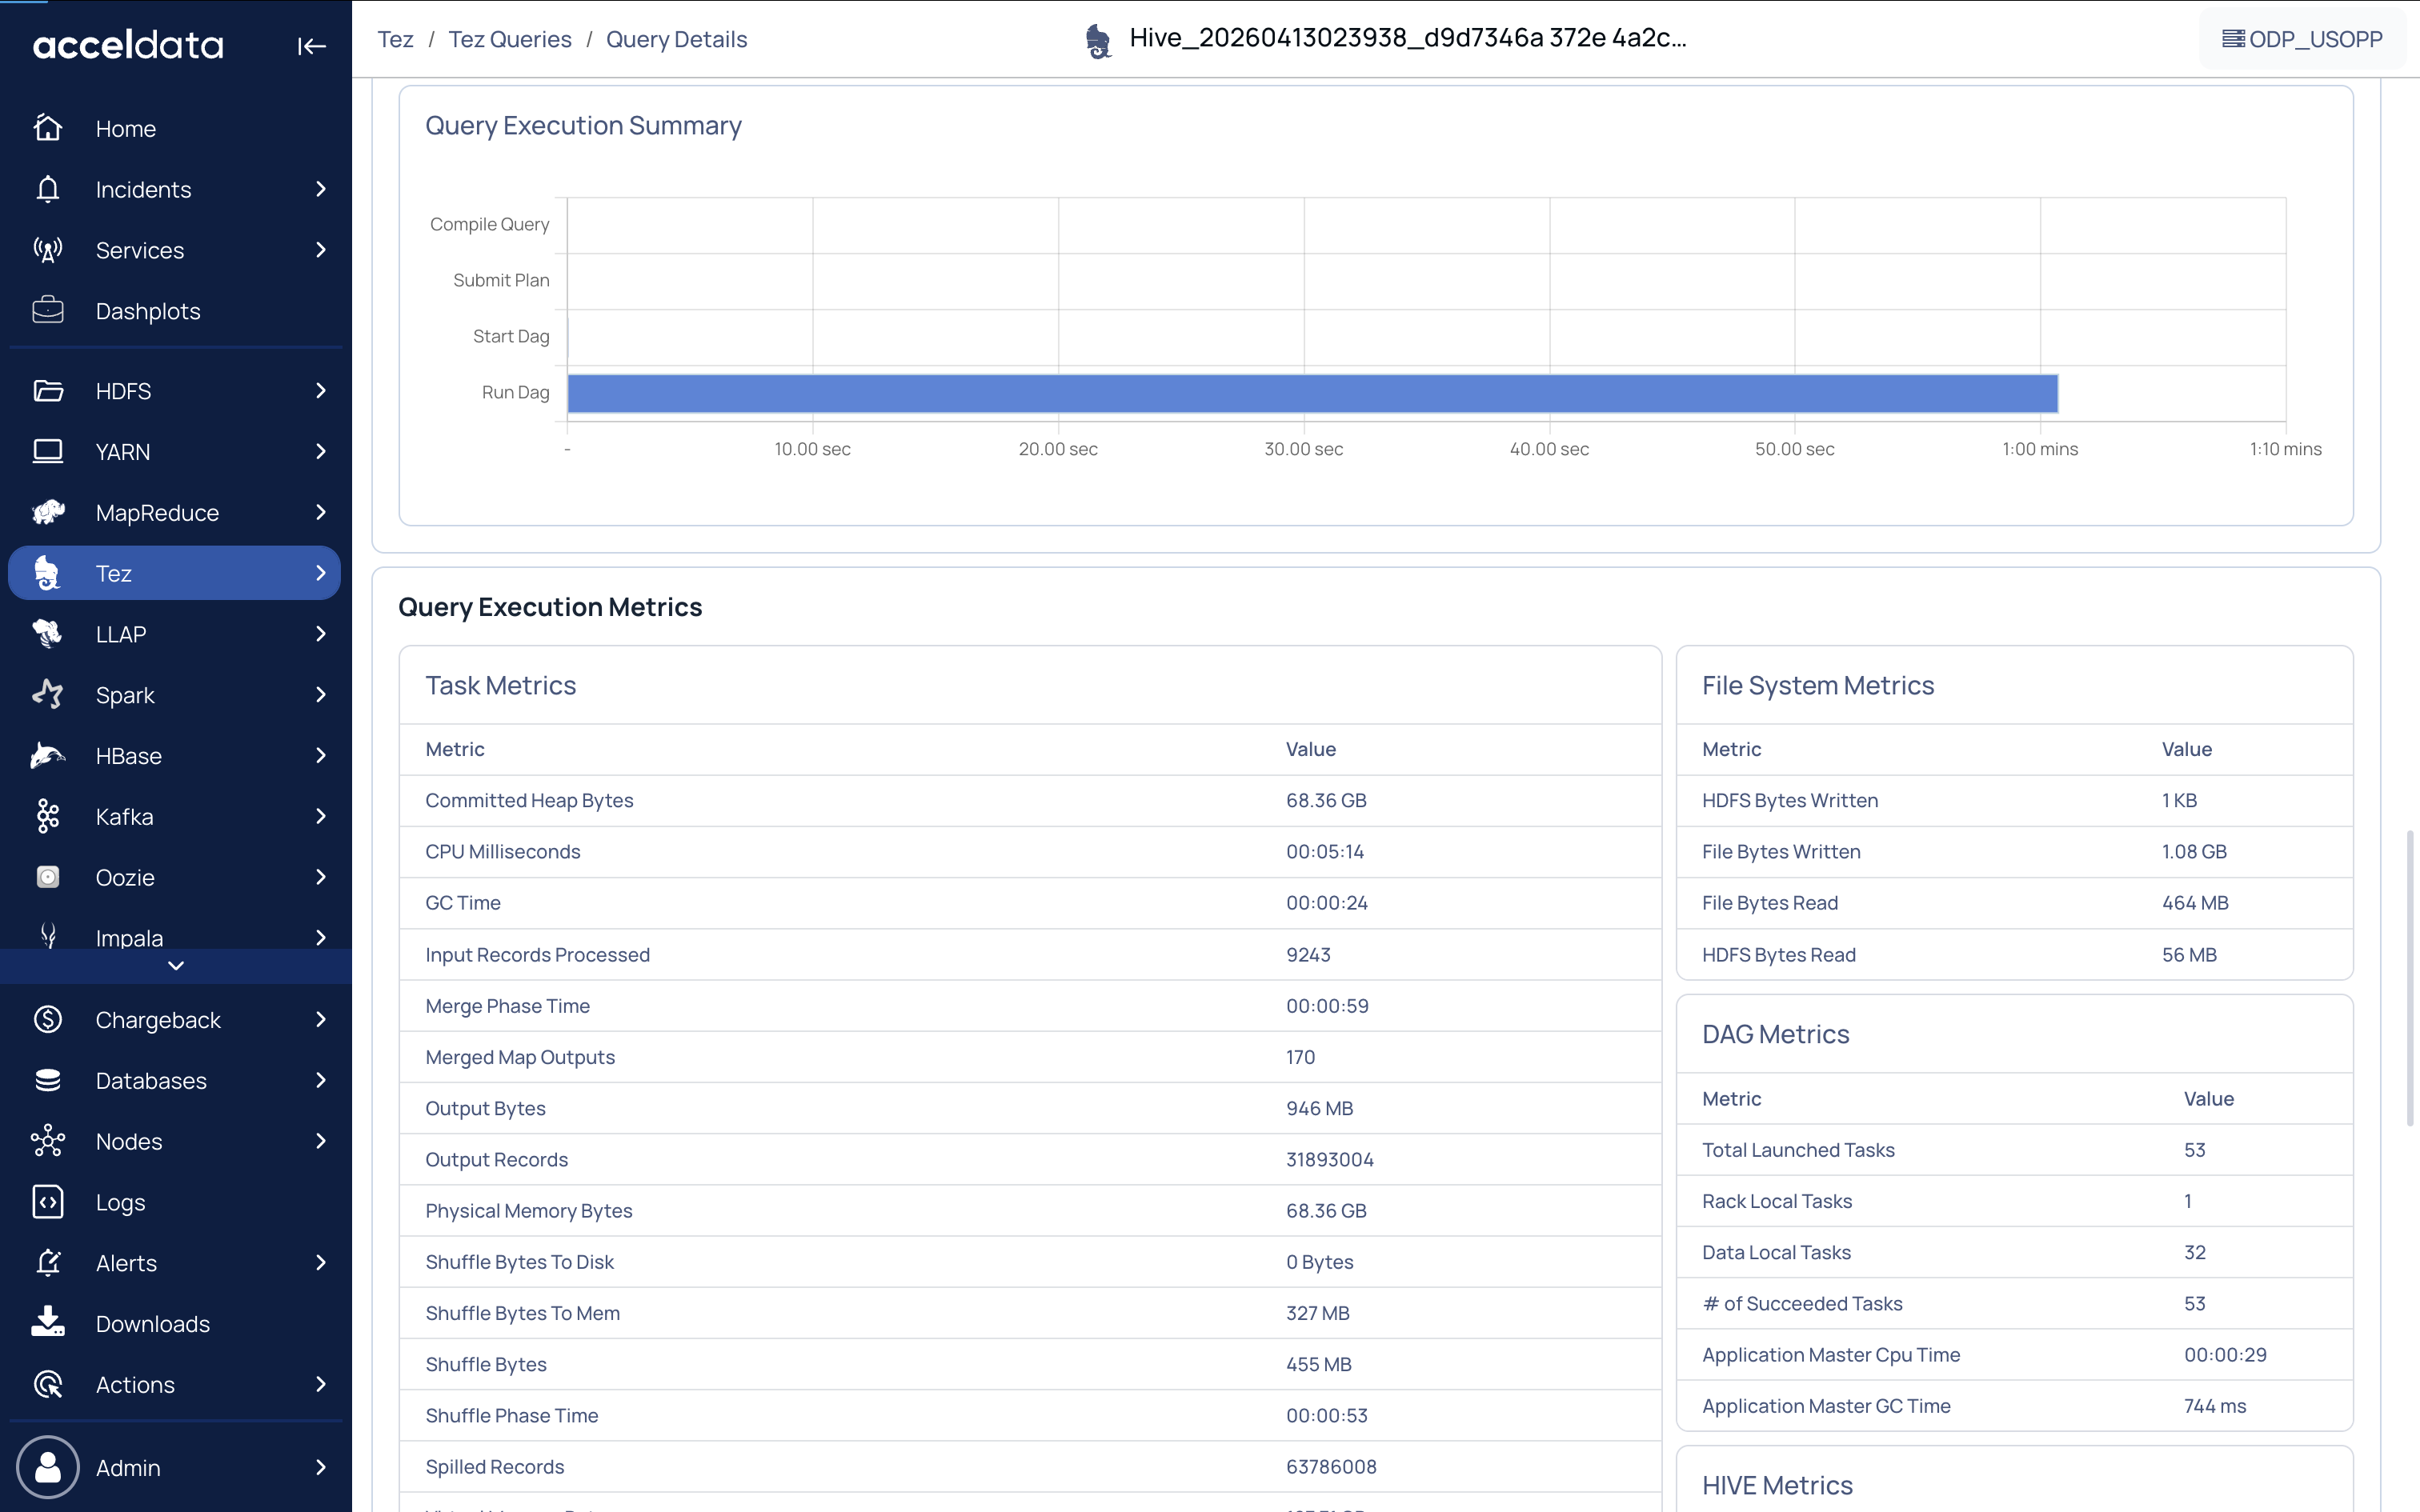
Task: Click the Run Dag blue bar
Action: pos(1312,393)
